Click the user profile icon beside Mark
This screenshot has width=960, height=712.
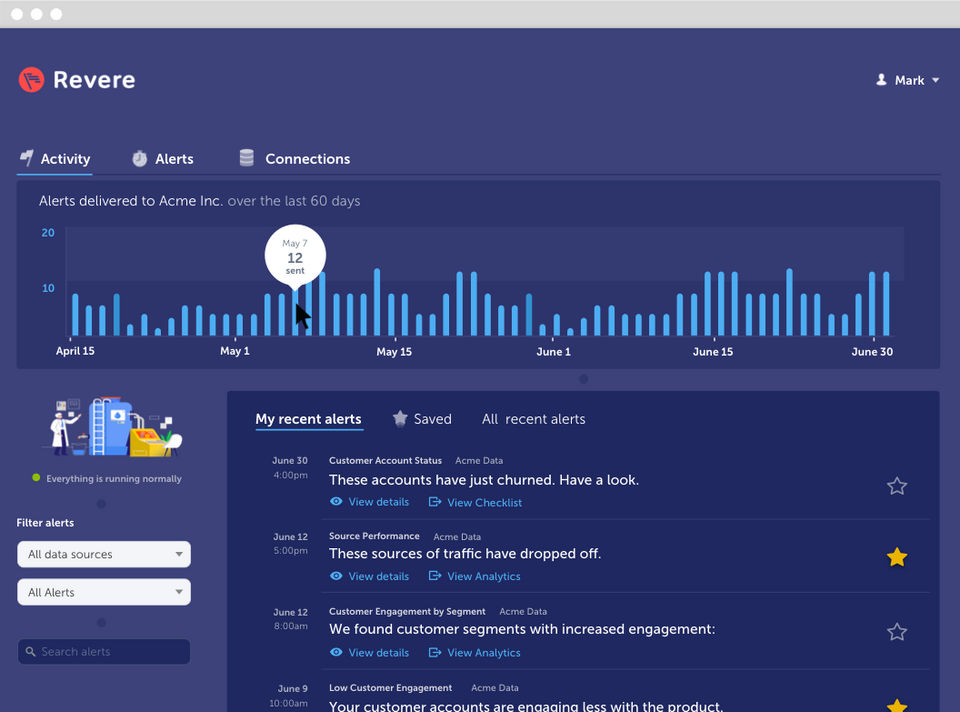881,80
